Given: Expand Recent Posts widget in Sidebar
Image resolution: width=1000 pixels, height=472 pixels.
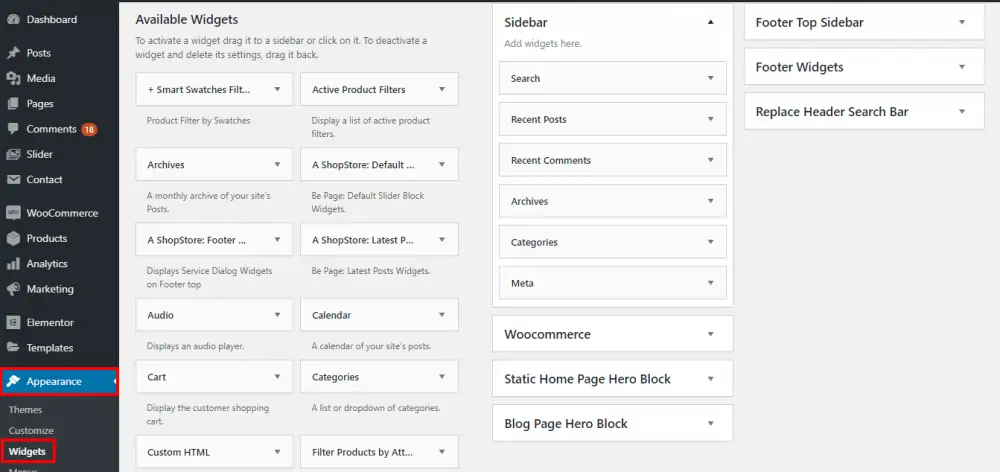Looking at the screenshot, I should pos(710,119).
